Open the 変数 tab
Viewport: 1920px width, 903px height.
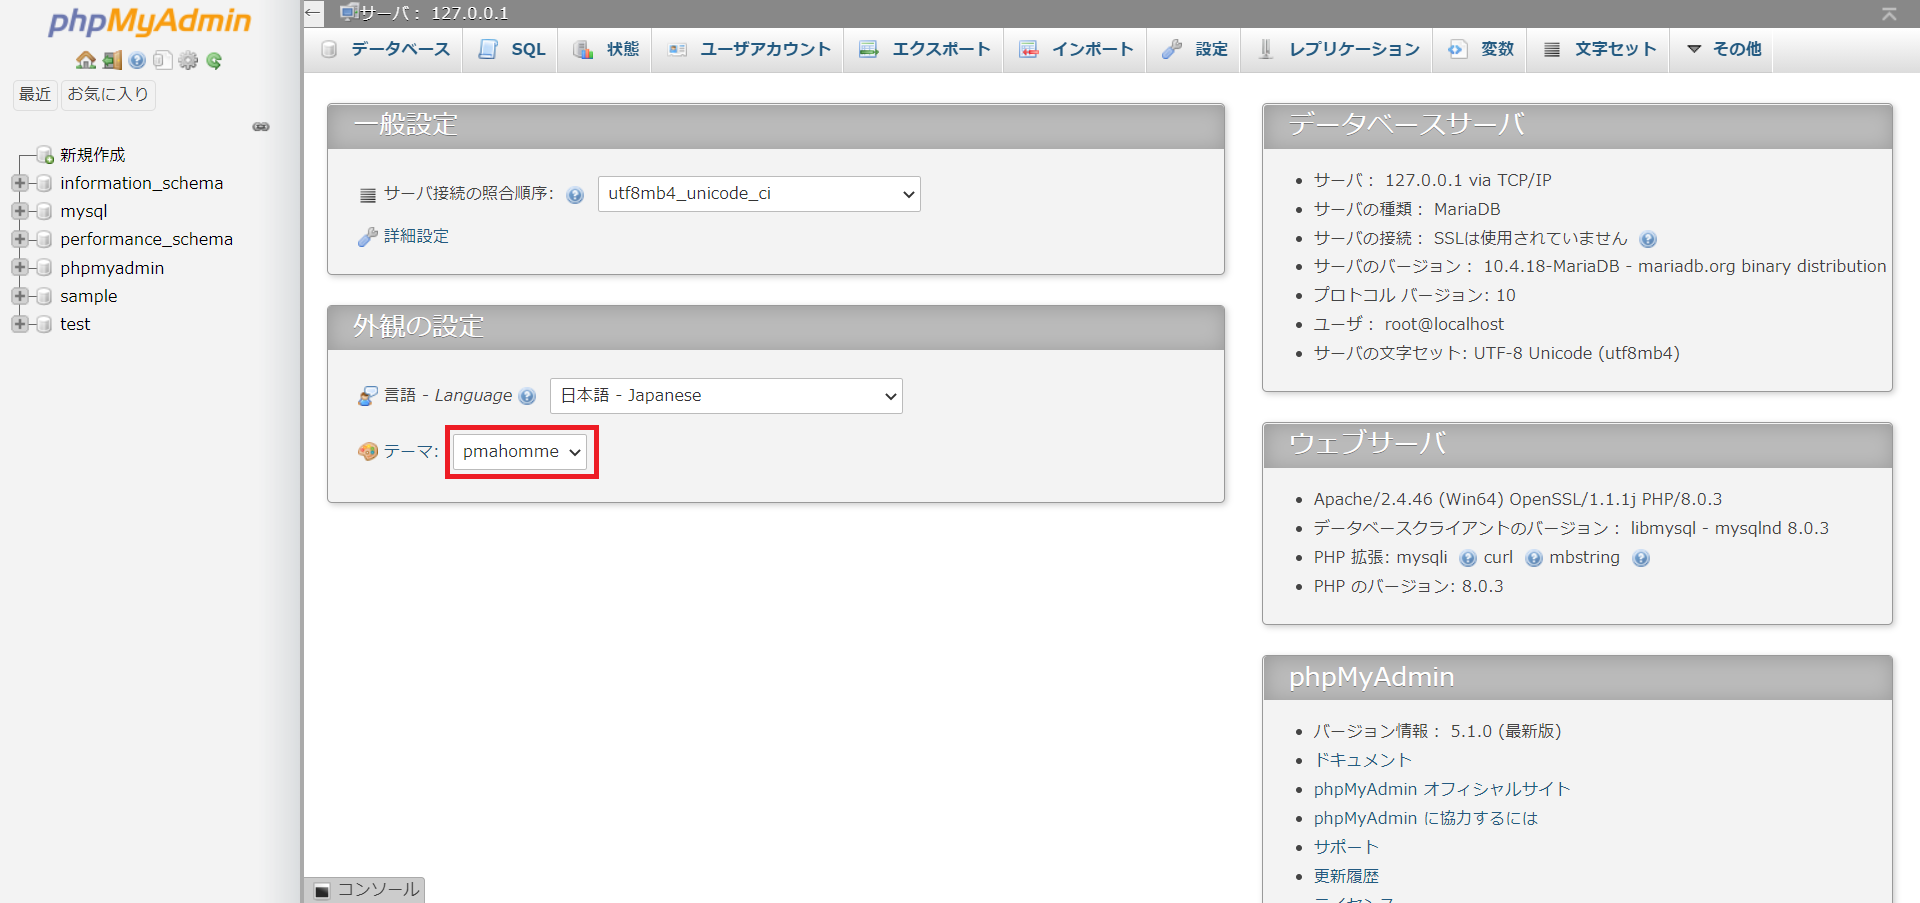1481,49
